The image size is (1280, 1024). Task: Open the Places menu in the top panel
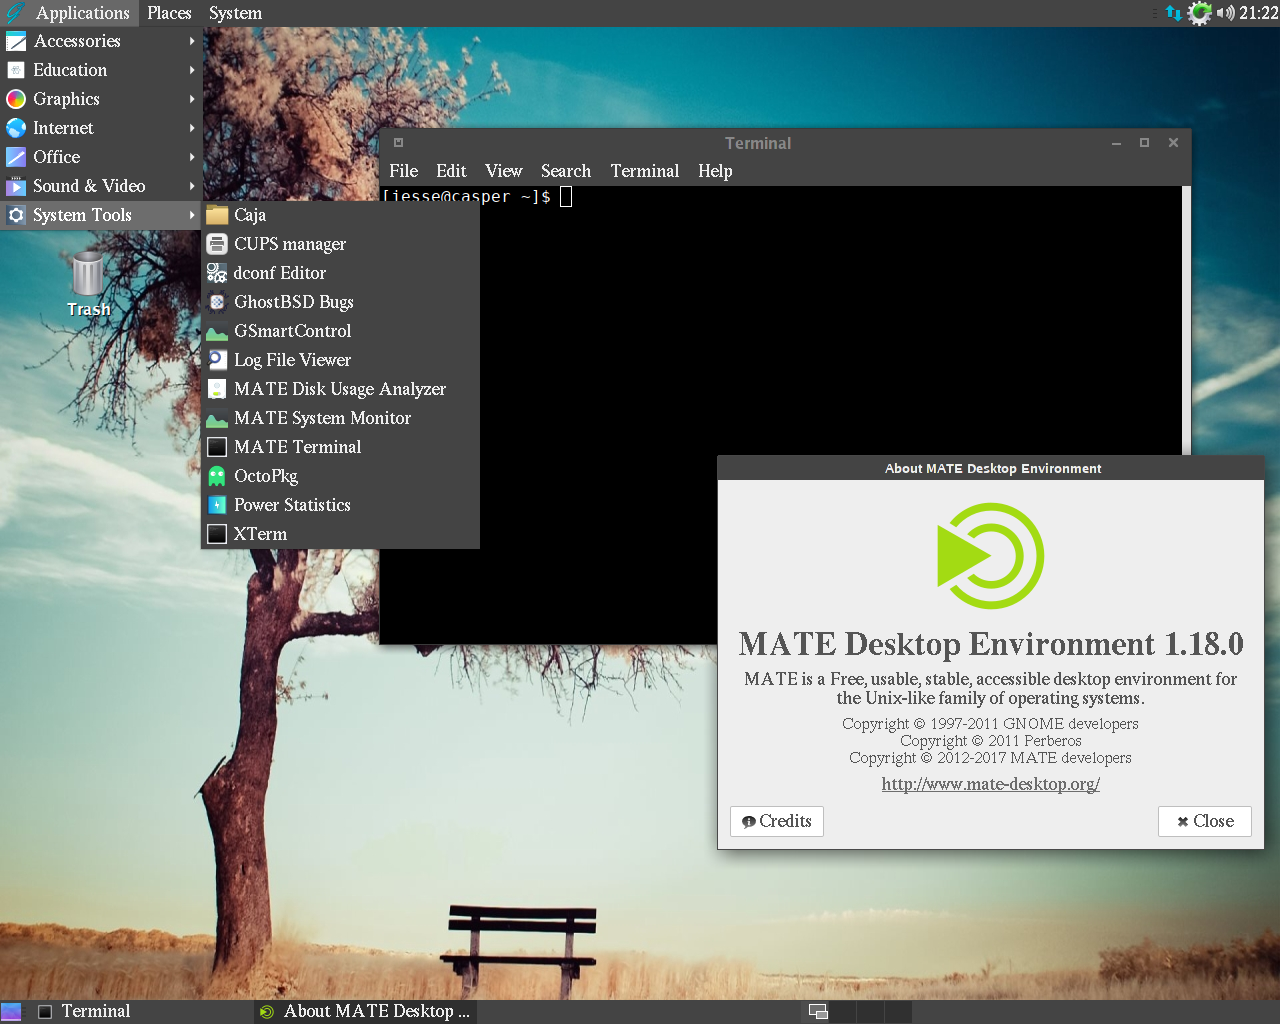(x=169, y=13)
